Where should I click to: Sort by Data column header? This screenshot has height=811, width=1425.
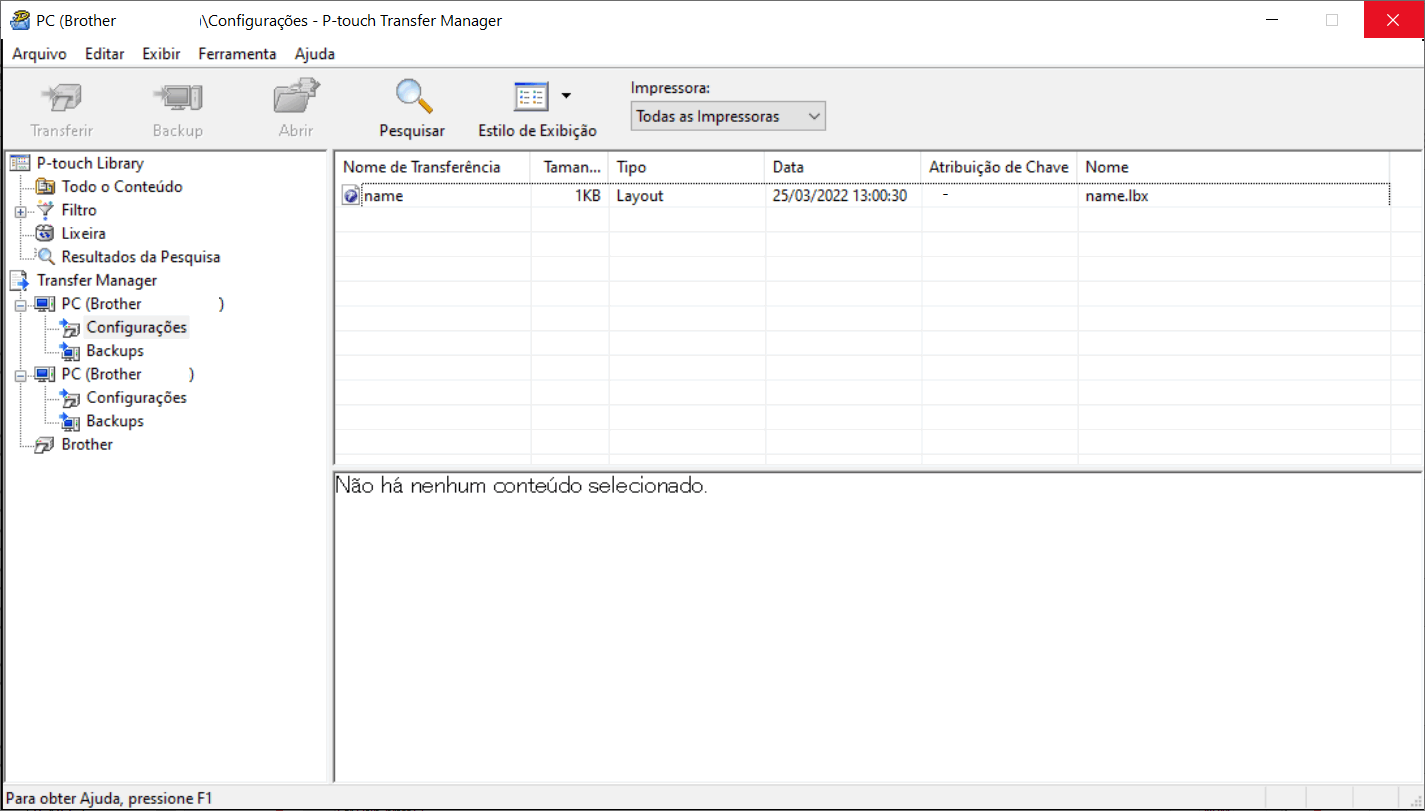click(x=843, y=167)
